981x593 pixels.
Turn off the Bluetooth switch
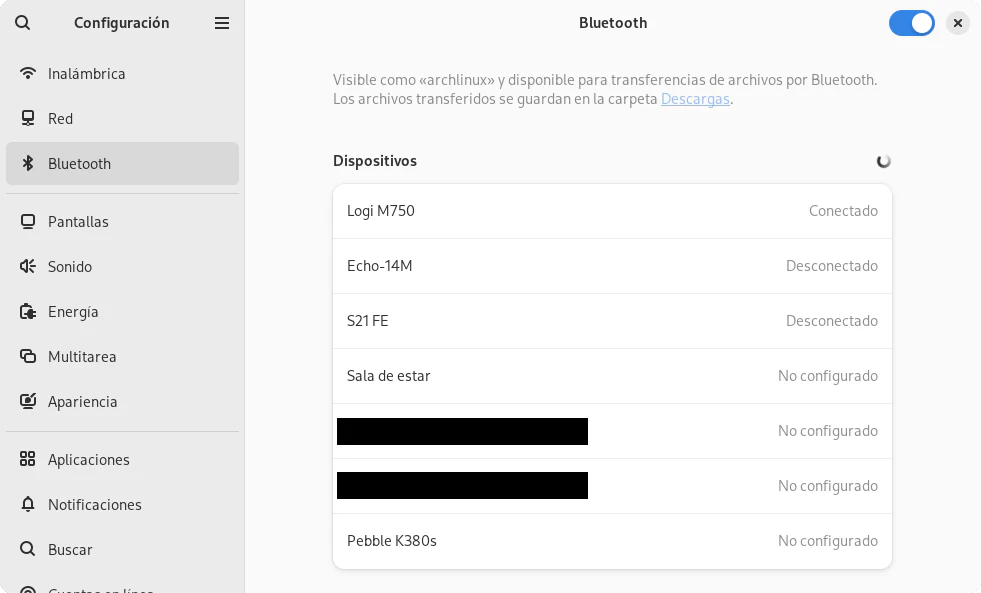point(911,23)
